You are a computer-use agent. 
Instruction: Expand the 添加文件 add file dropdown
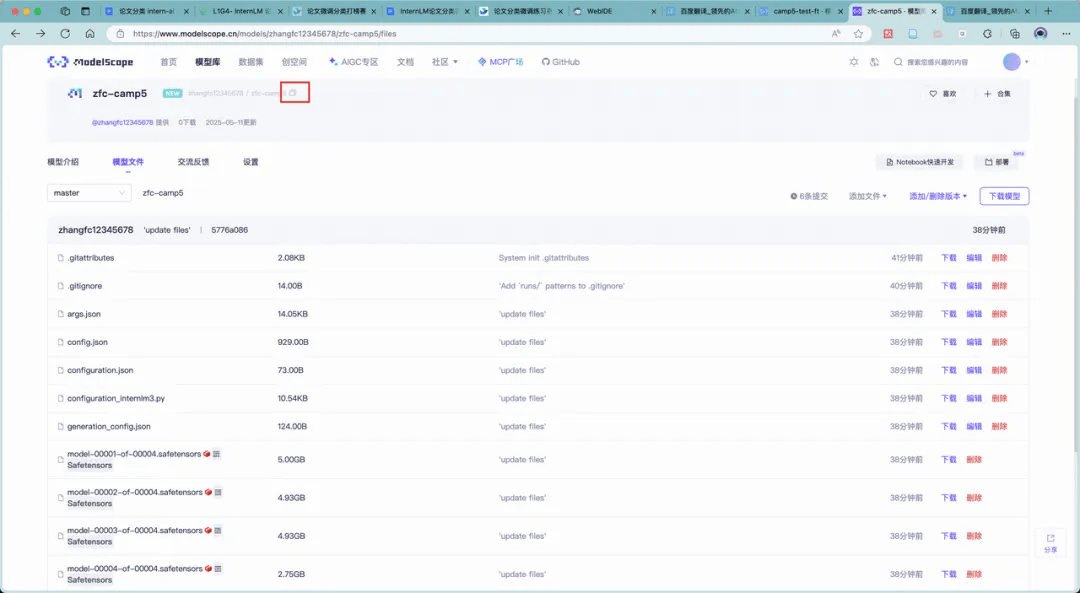tap(868, 196)
